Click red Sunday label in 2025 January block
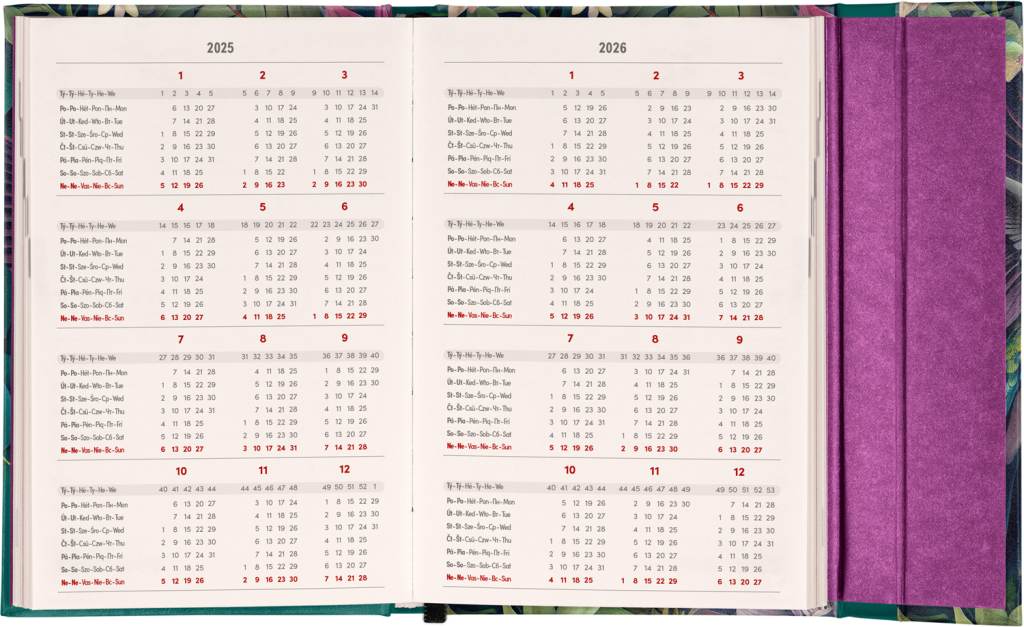This screenshot has width=1024, height=627. (x=92, y=185)
